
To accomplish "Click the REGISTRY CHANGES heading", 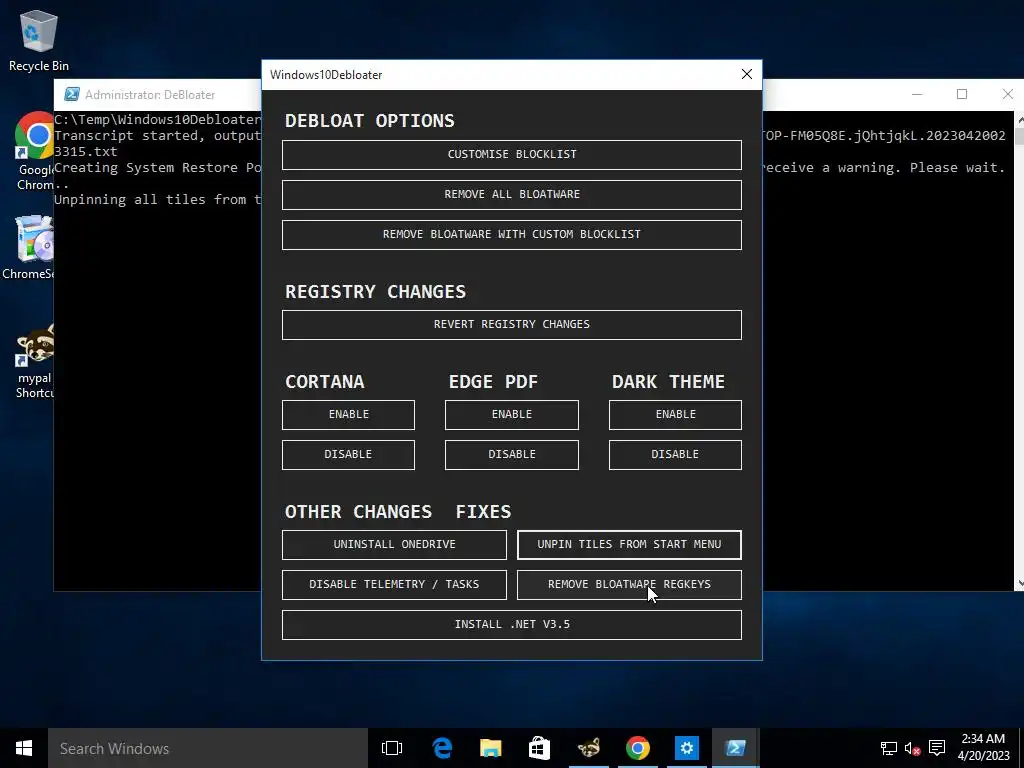I will click(376, 291).
